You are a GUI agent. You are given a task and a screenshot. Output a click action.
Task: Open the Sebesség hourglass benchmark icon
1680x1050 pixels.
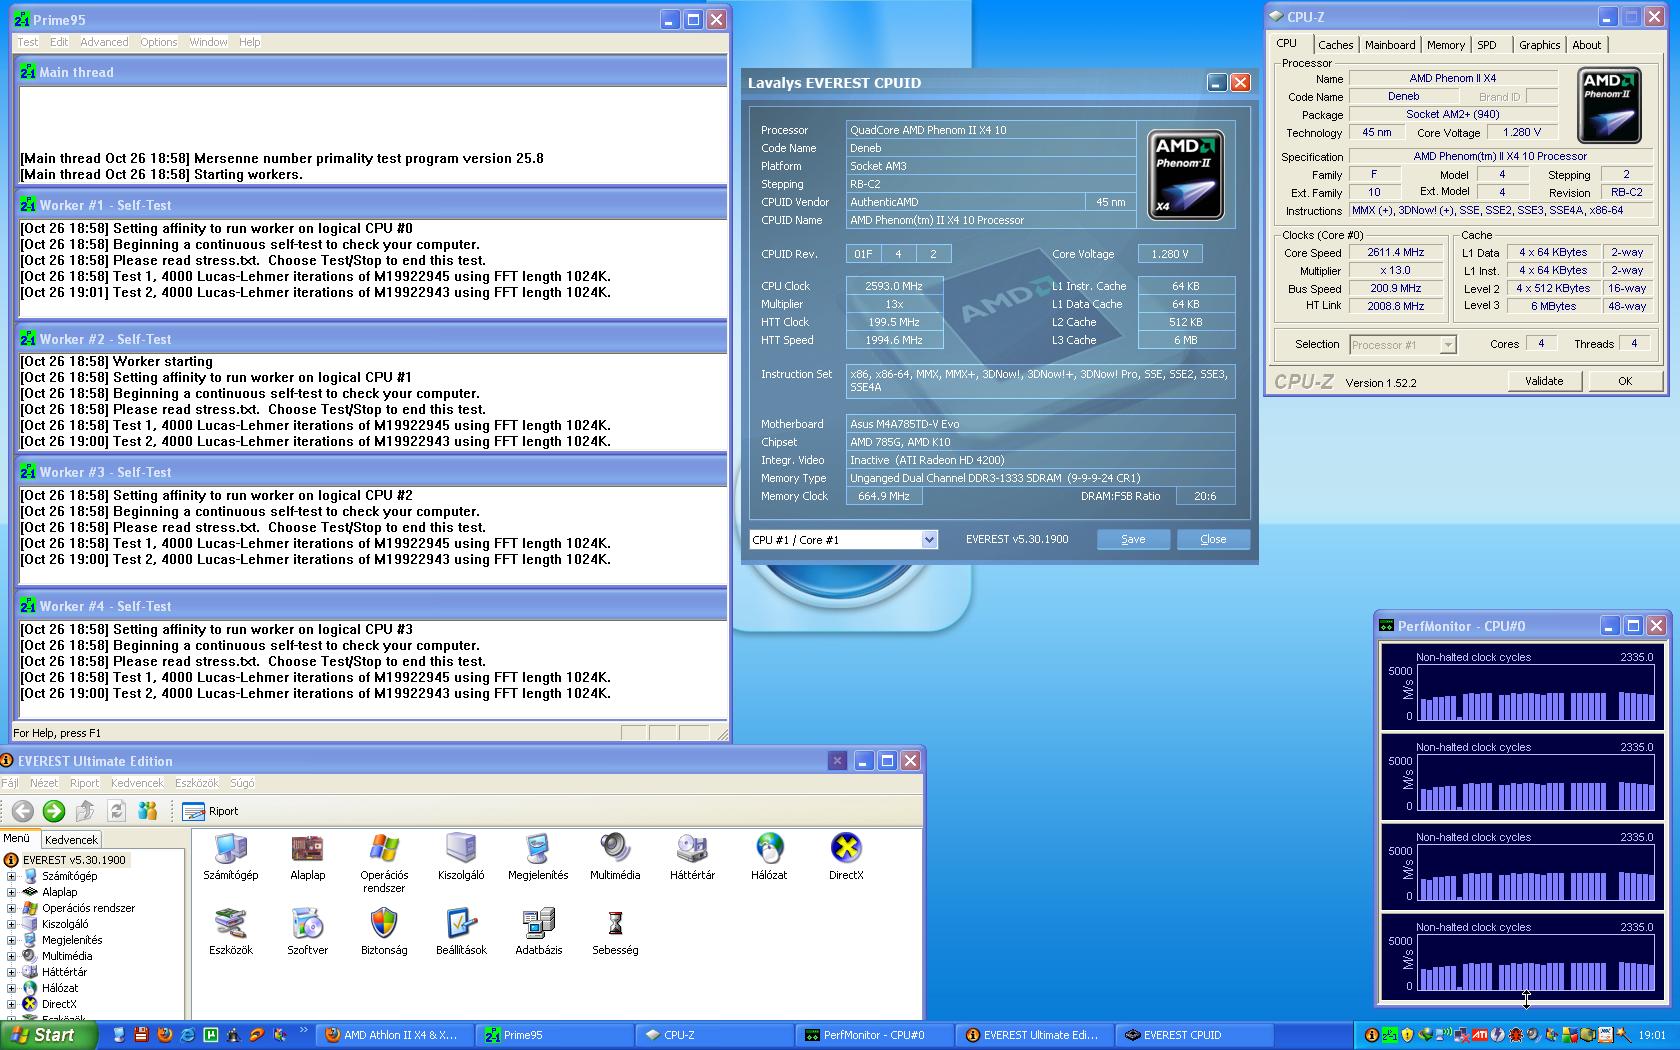click(615, 932)
